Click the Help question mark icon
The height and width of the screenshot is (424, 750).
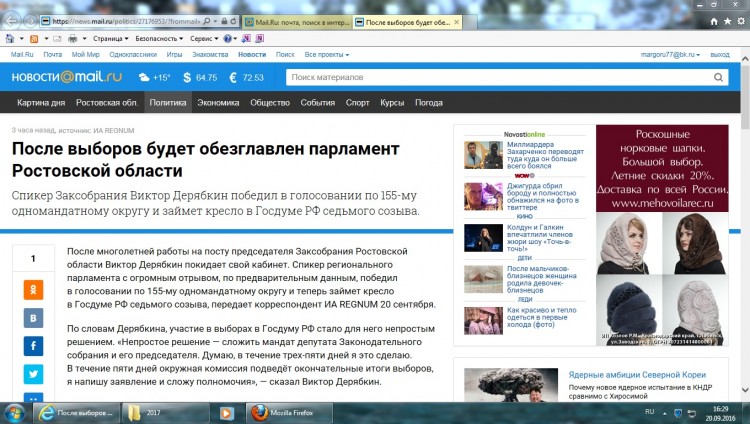(228, 38)
